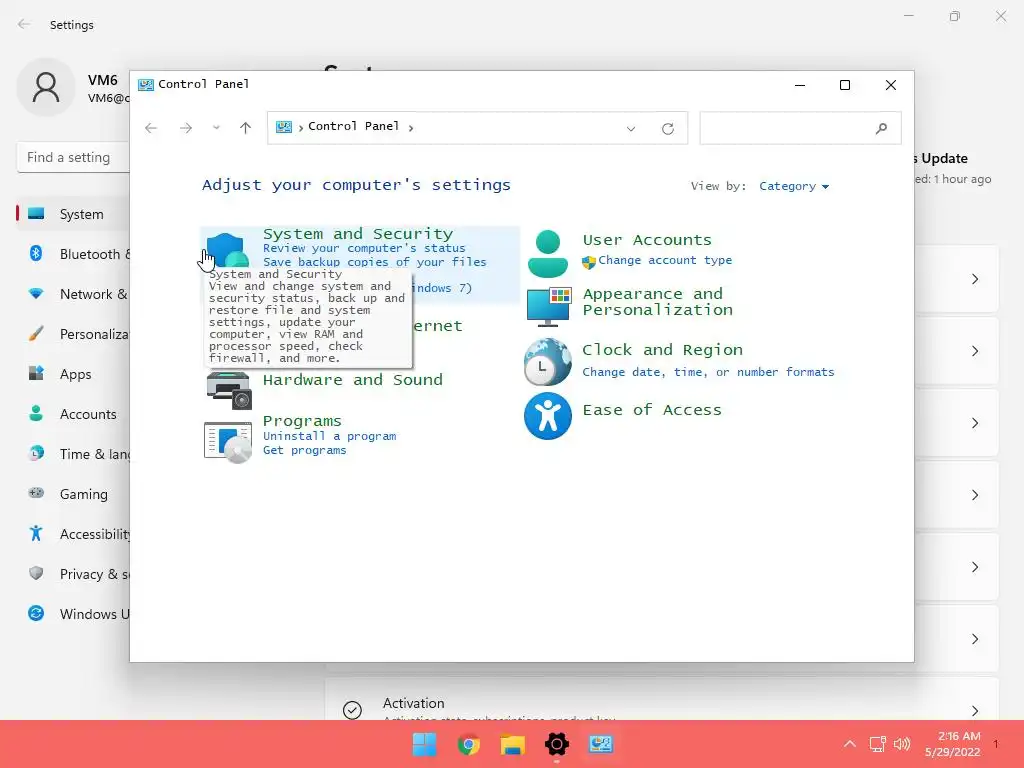The image size is (1024, 768).
Task: Click the breadcrumb arrow before Control Panel
Action: click(x=300, y=128)
